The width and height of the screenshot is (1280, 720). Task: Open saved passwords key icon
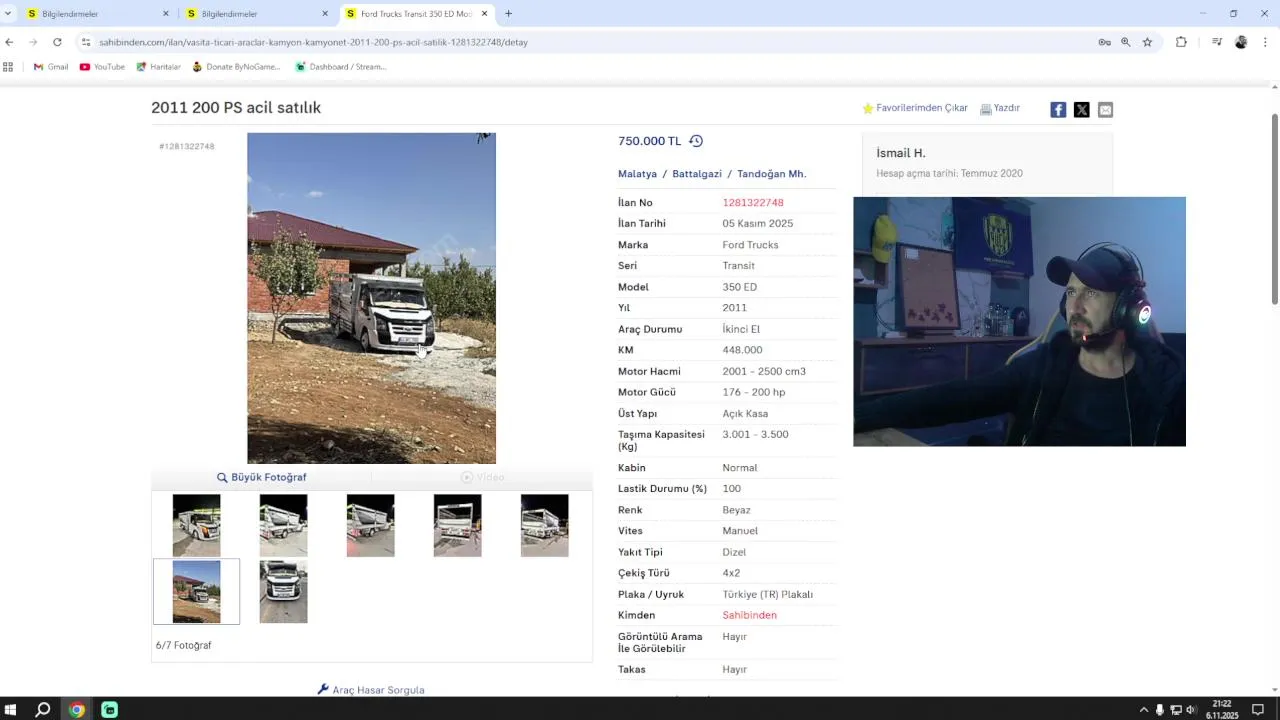pos(1104,42)
